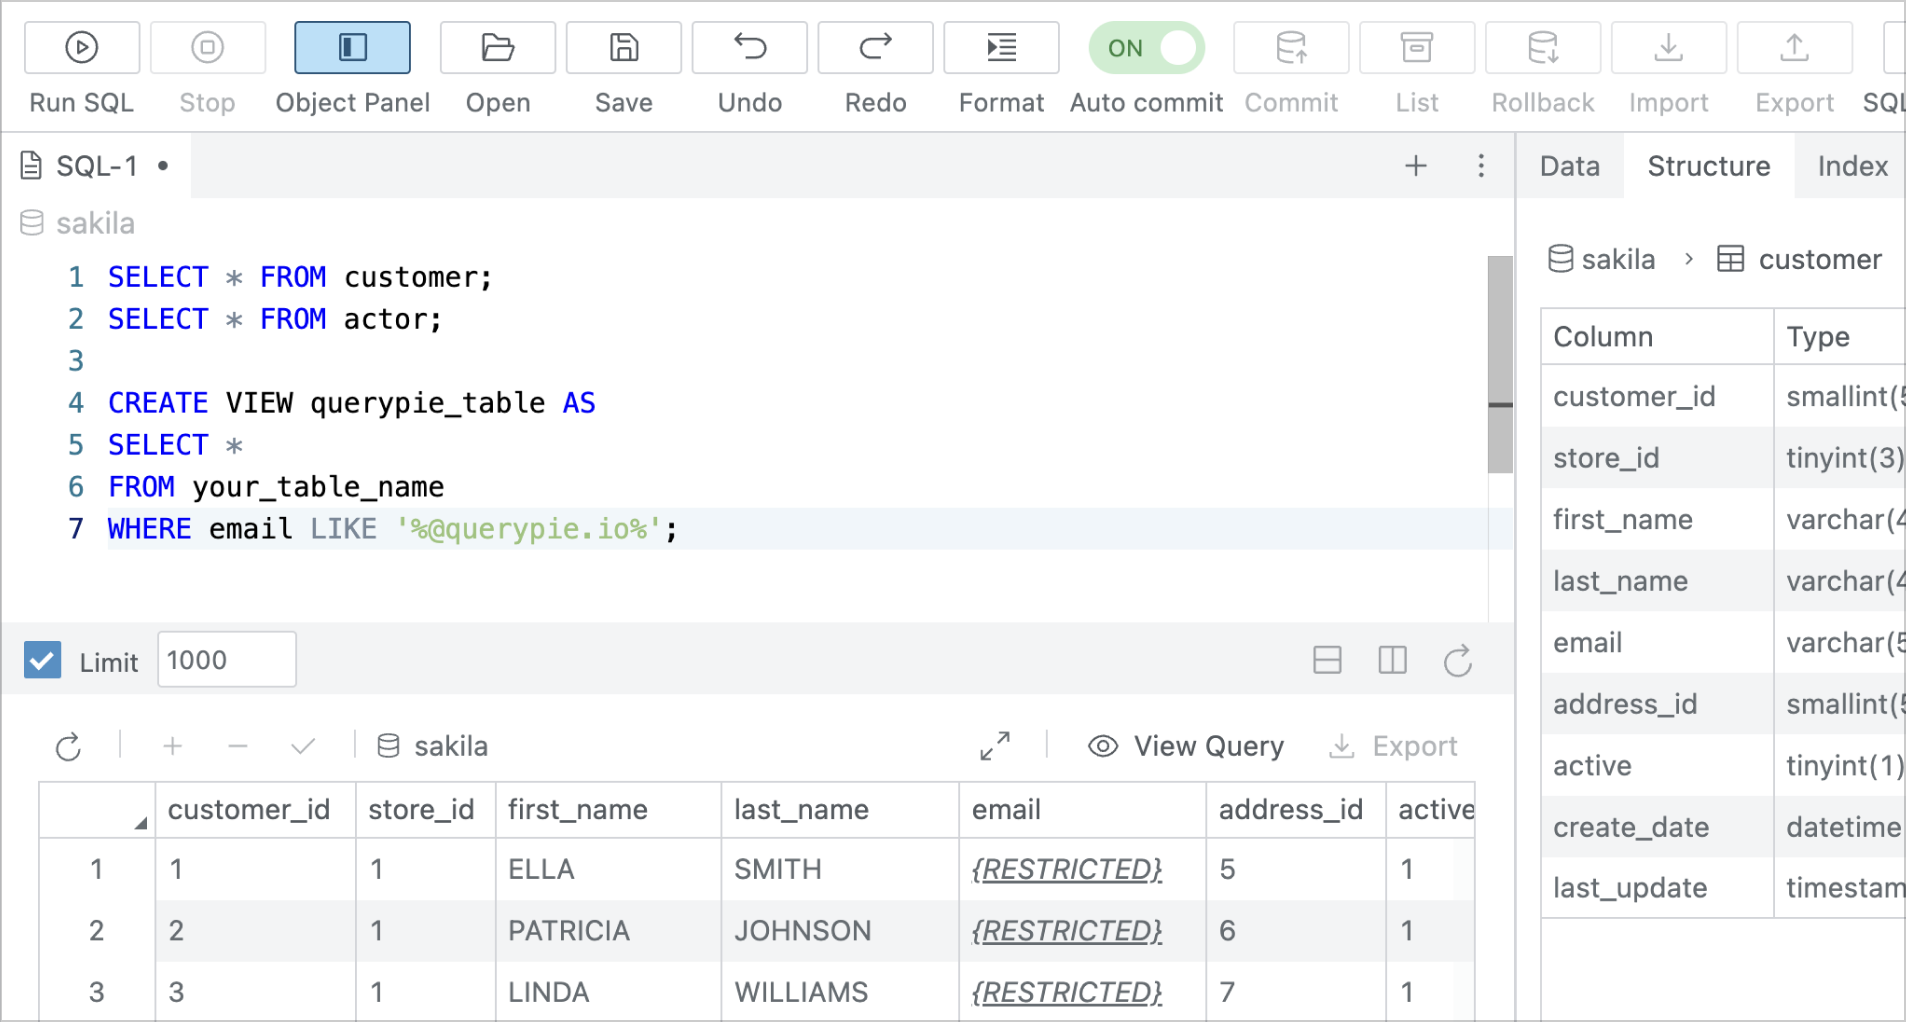Screen dimensions: 1906x1022
Task: Click the grid corner sort triangle
Action: (141, 823)
